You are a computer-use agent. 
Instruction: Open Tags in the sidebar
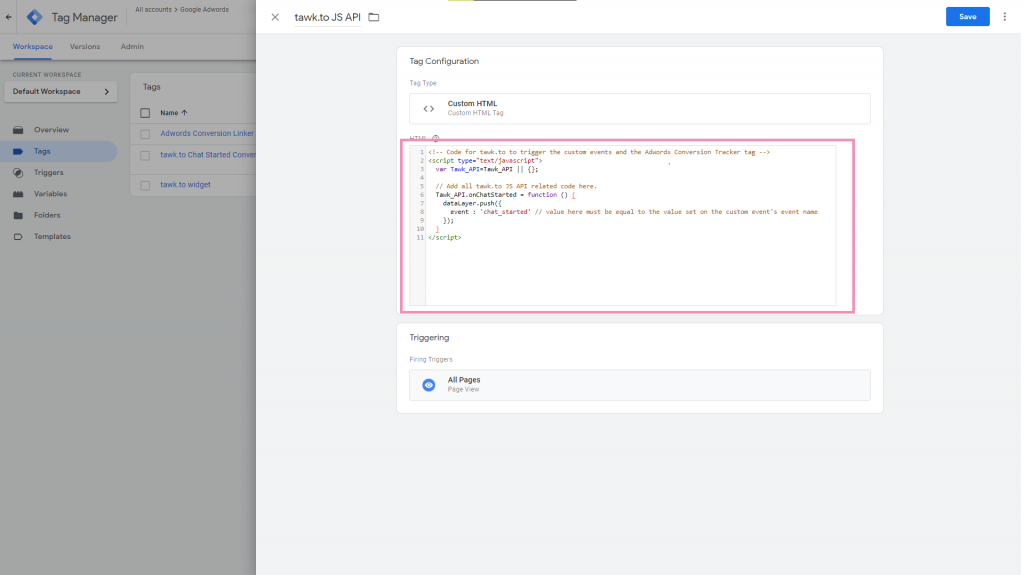click(59, 151)
